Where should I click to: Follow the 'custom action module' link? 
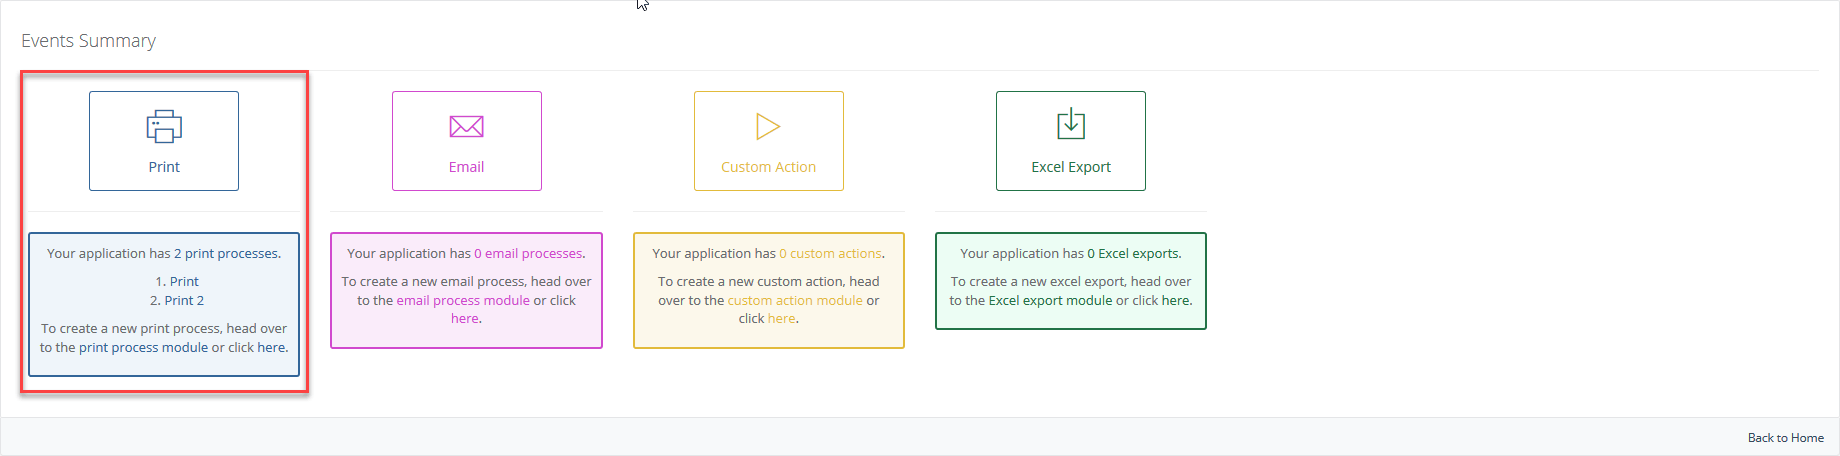(x=795, y=301)
